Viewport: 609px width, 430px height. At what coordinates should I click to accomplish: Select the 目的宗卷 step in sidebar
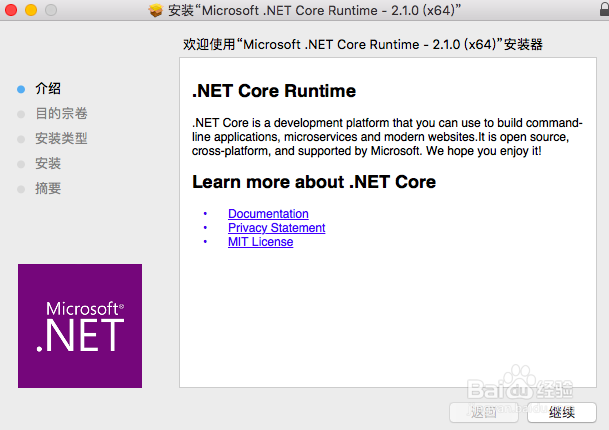pyautogui.click(x=61, y=113)
